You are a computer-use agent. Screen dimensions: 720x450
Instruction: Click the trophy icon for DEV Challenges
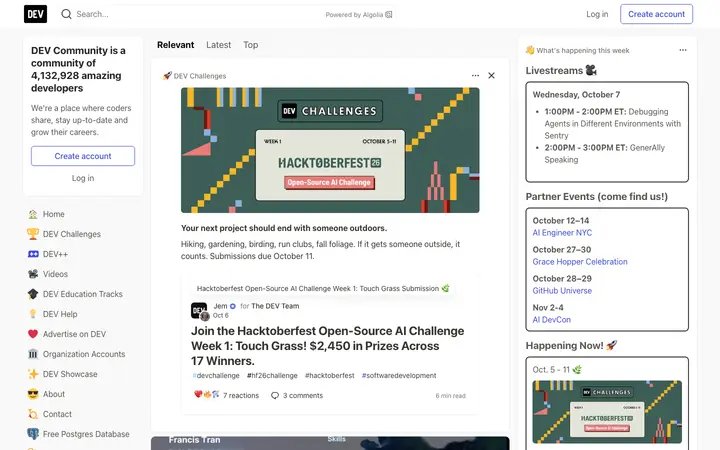tap(33, 234)
